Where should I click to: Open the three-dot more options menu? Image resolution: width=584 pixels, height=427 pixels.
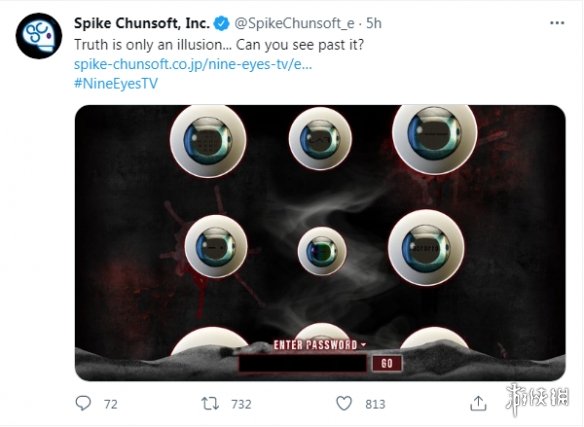point(557,23)
